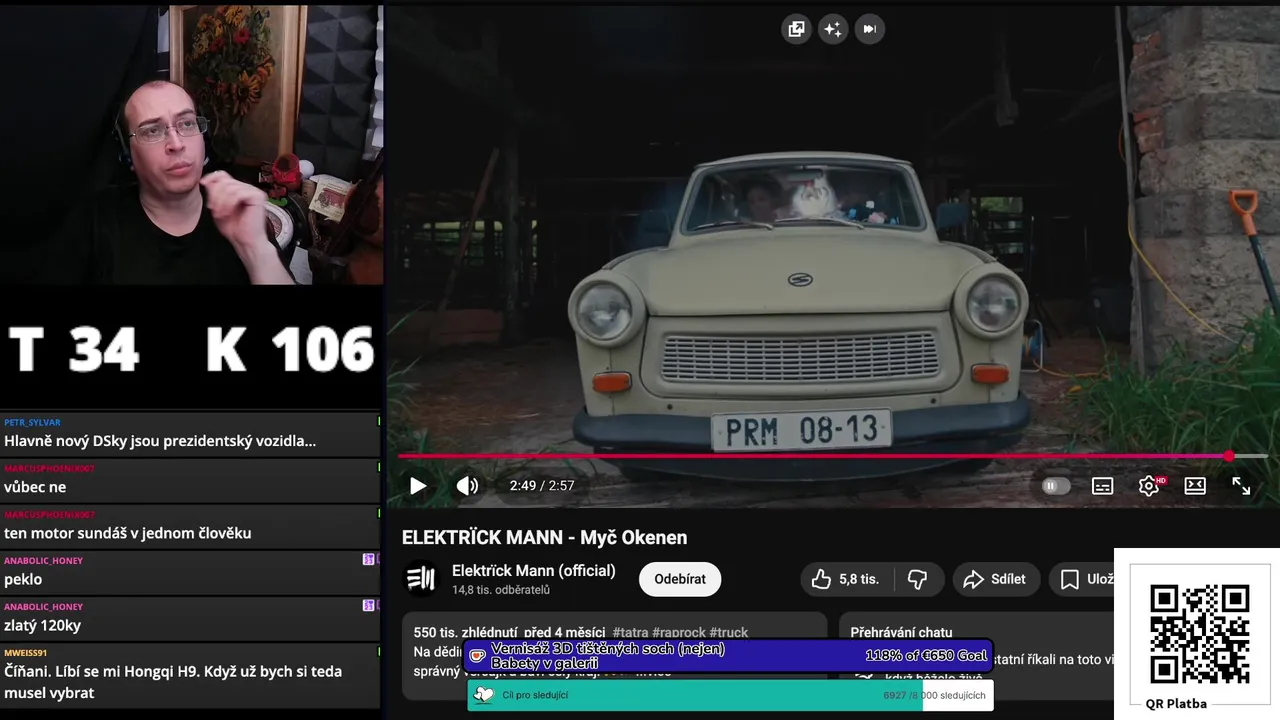Click the heart icon on follower goal
The width and height of the screenshot is (1280, 720).
point(484,695)
